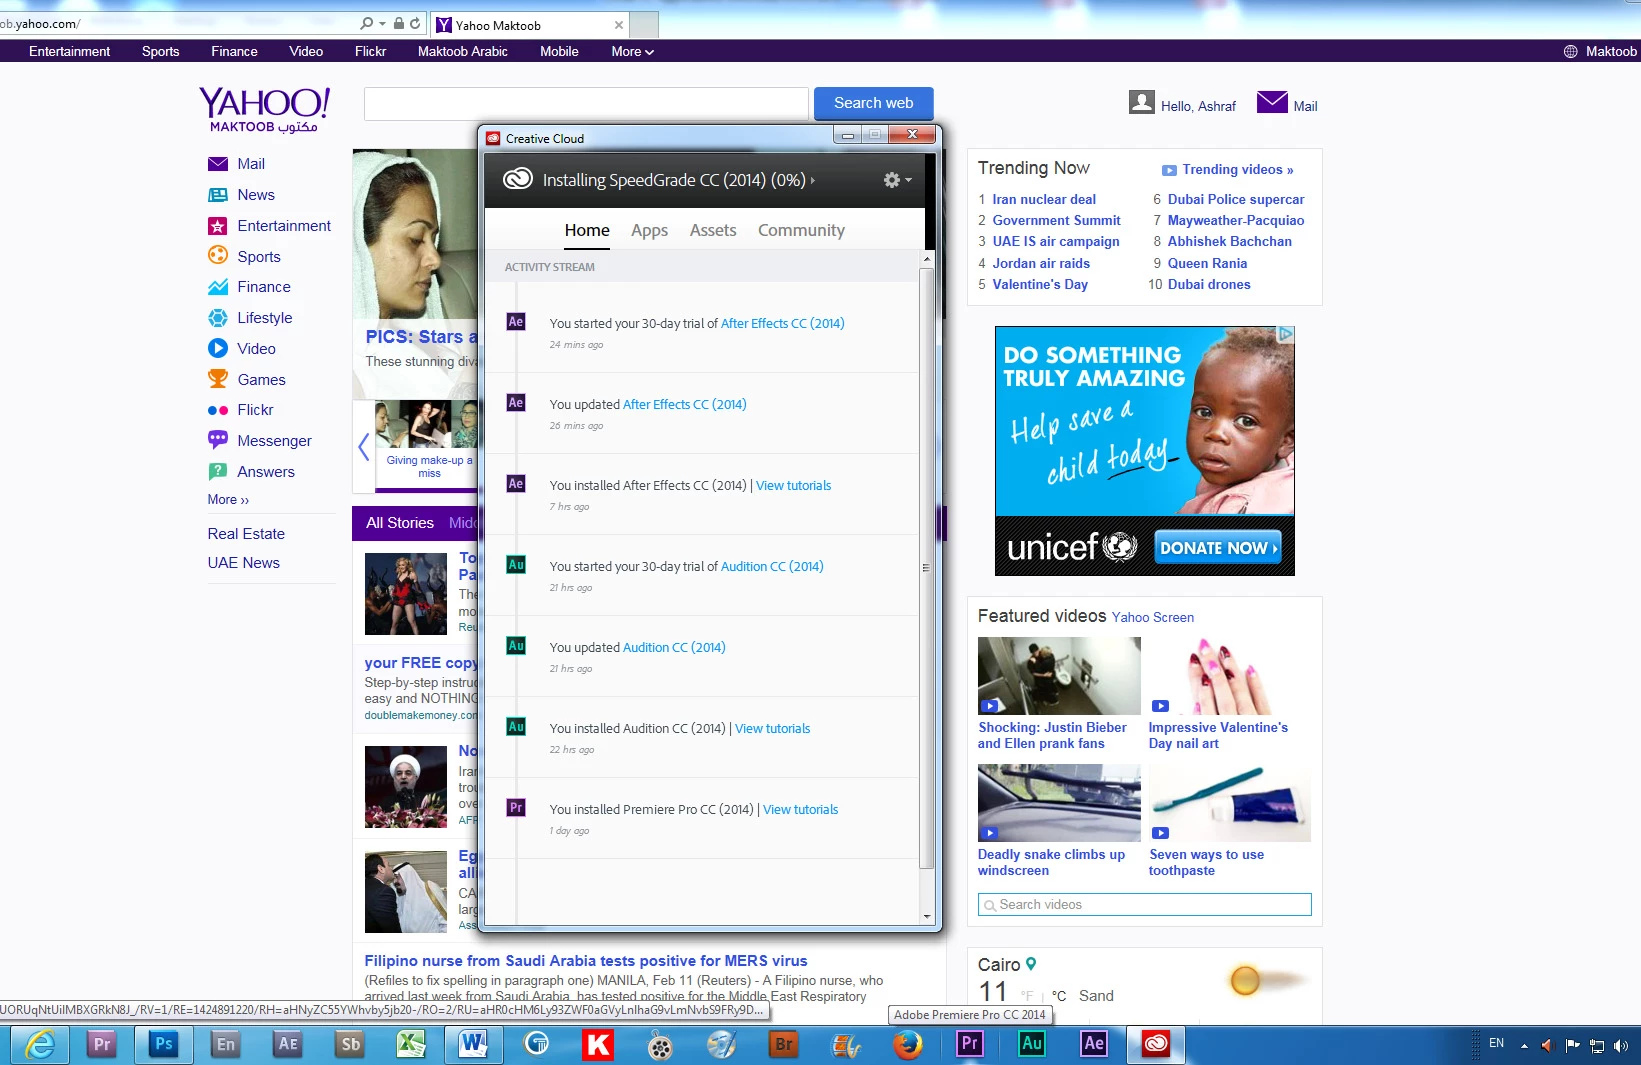Click Maktoob globe link at top right
The height and width of the screenshot is (1065, 1641).
pyautogui.click(x=1600, y=52)
